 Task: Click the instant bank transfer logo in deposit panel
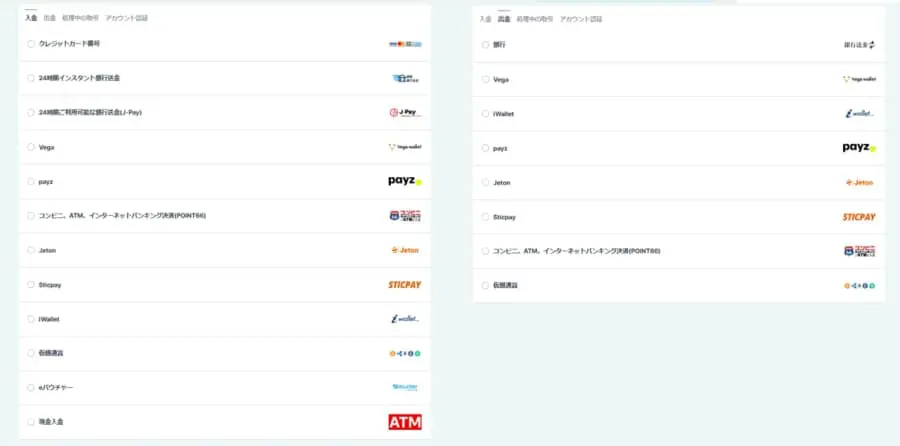(x=406, y=79)
